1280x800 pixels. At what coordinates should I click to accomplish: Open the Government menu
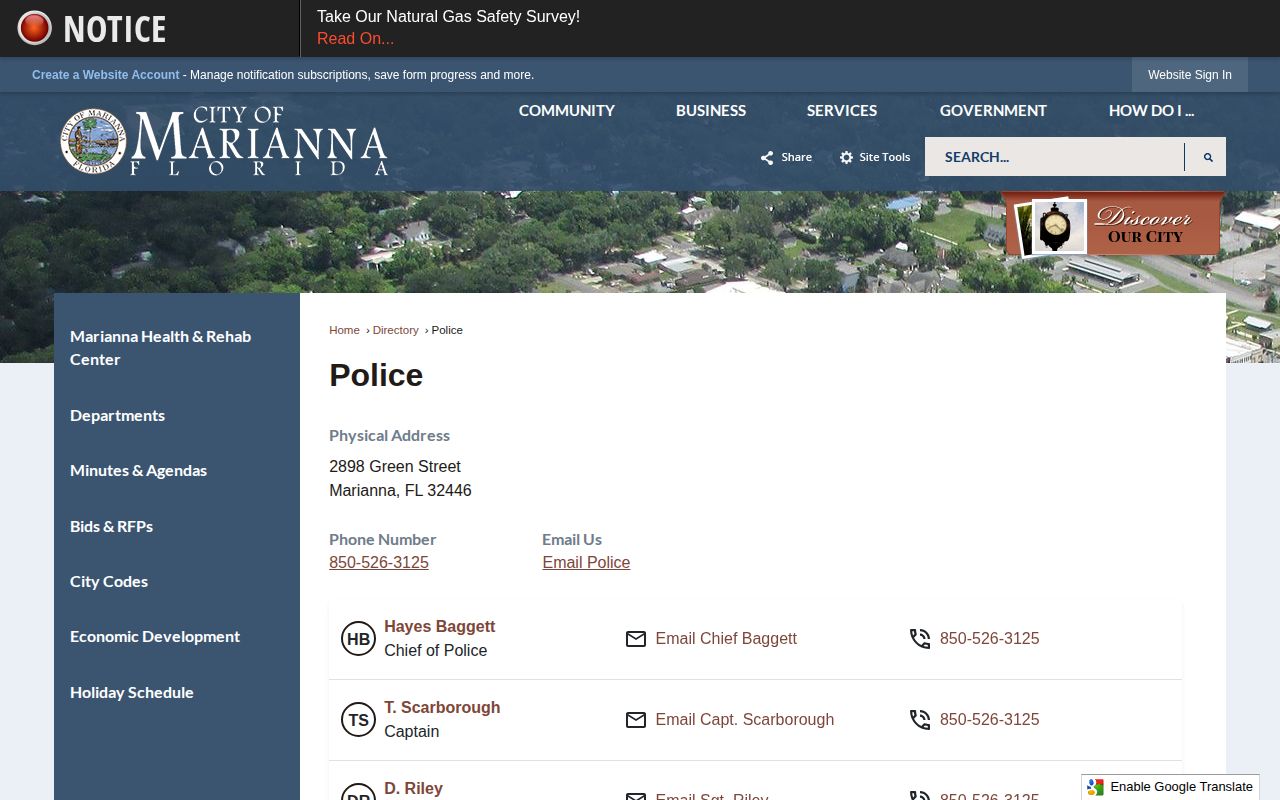click(x=993, y=111)
